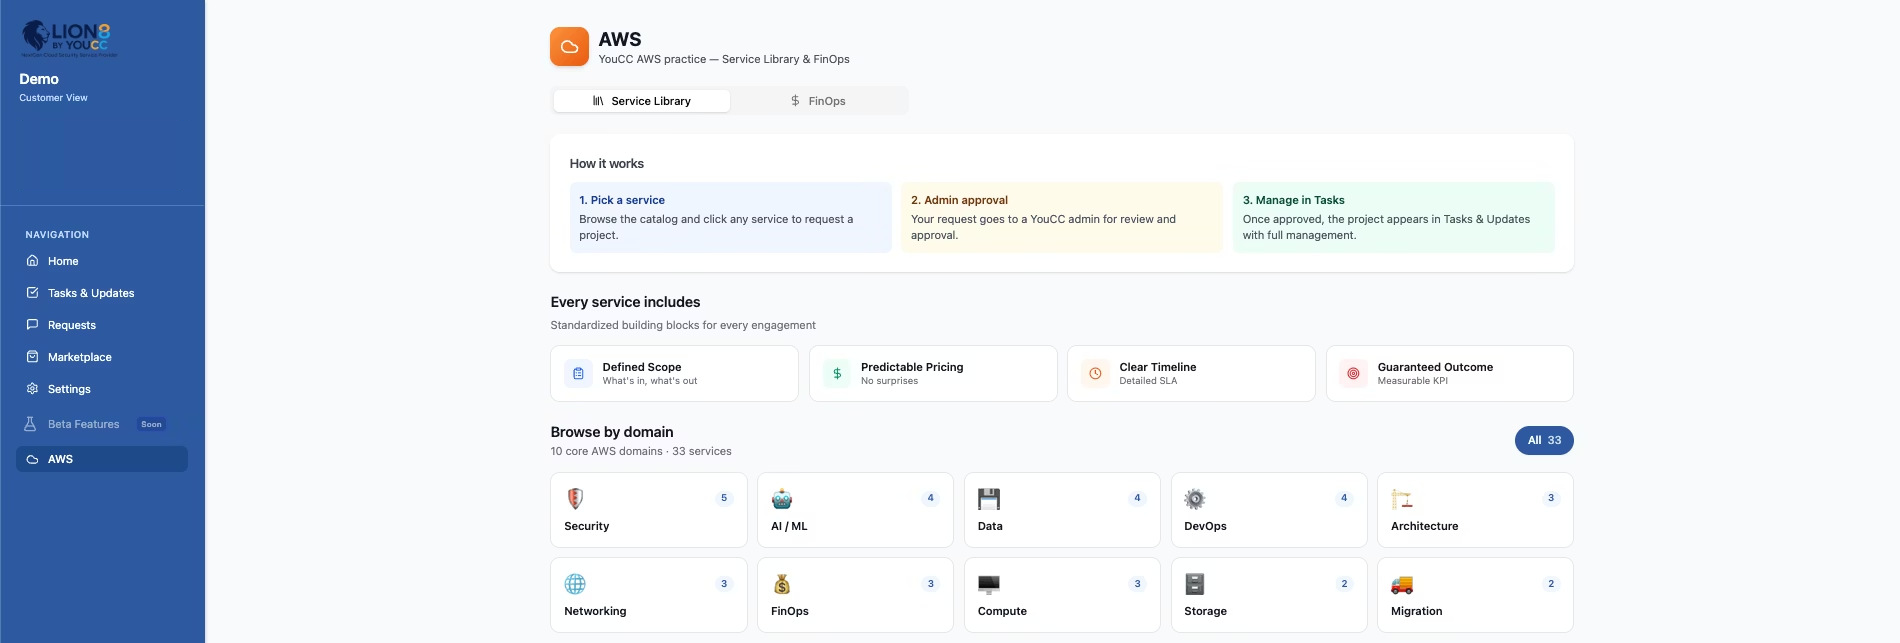Click the Security card count badge 5
This screenshot has height=643, width=1900.
click(724, 498)
